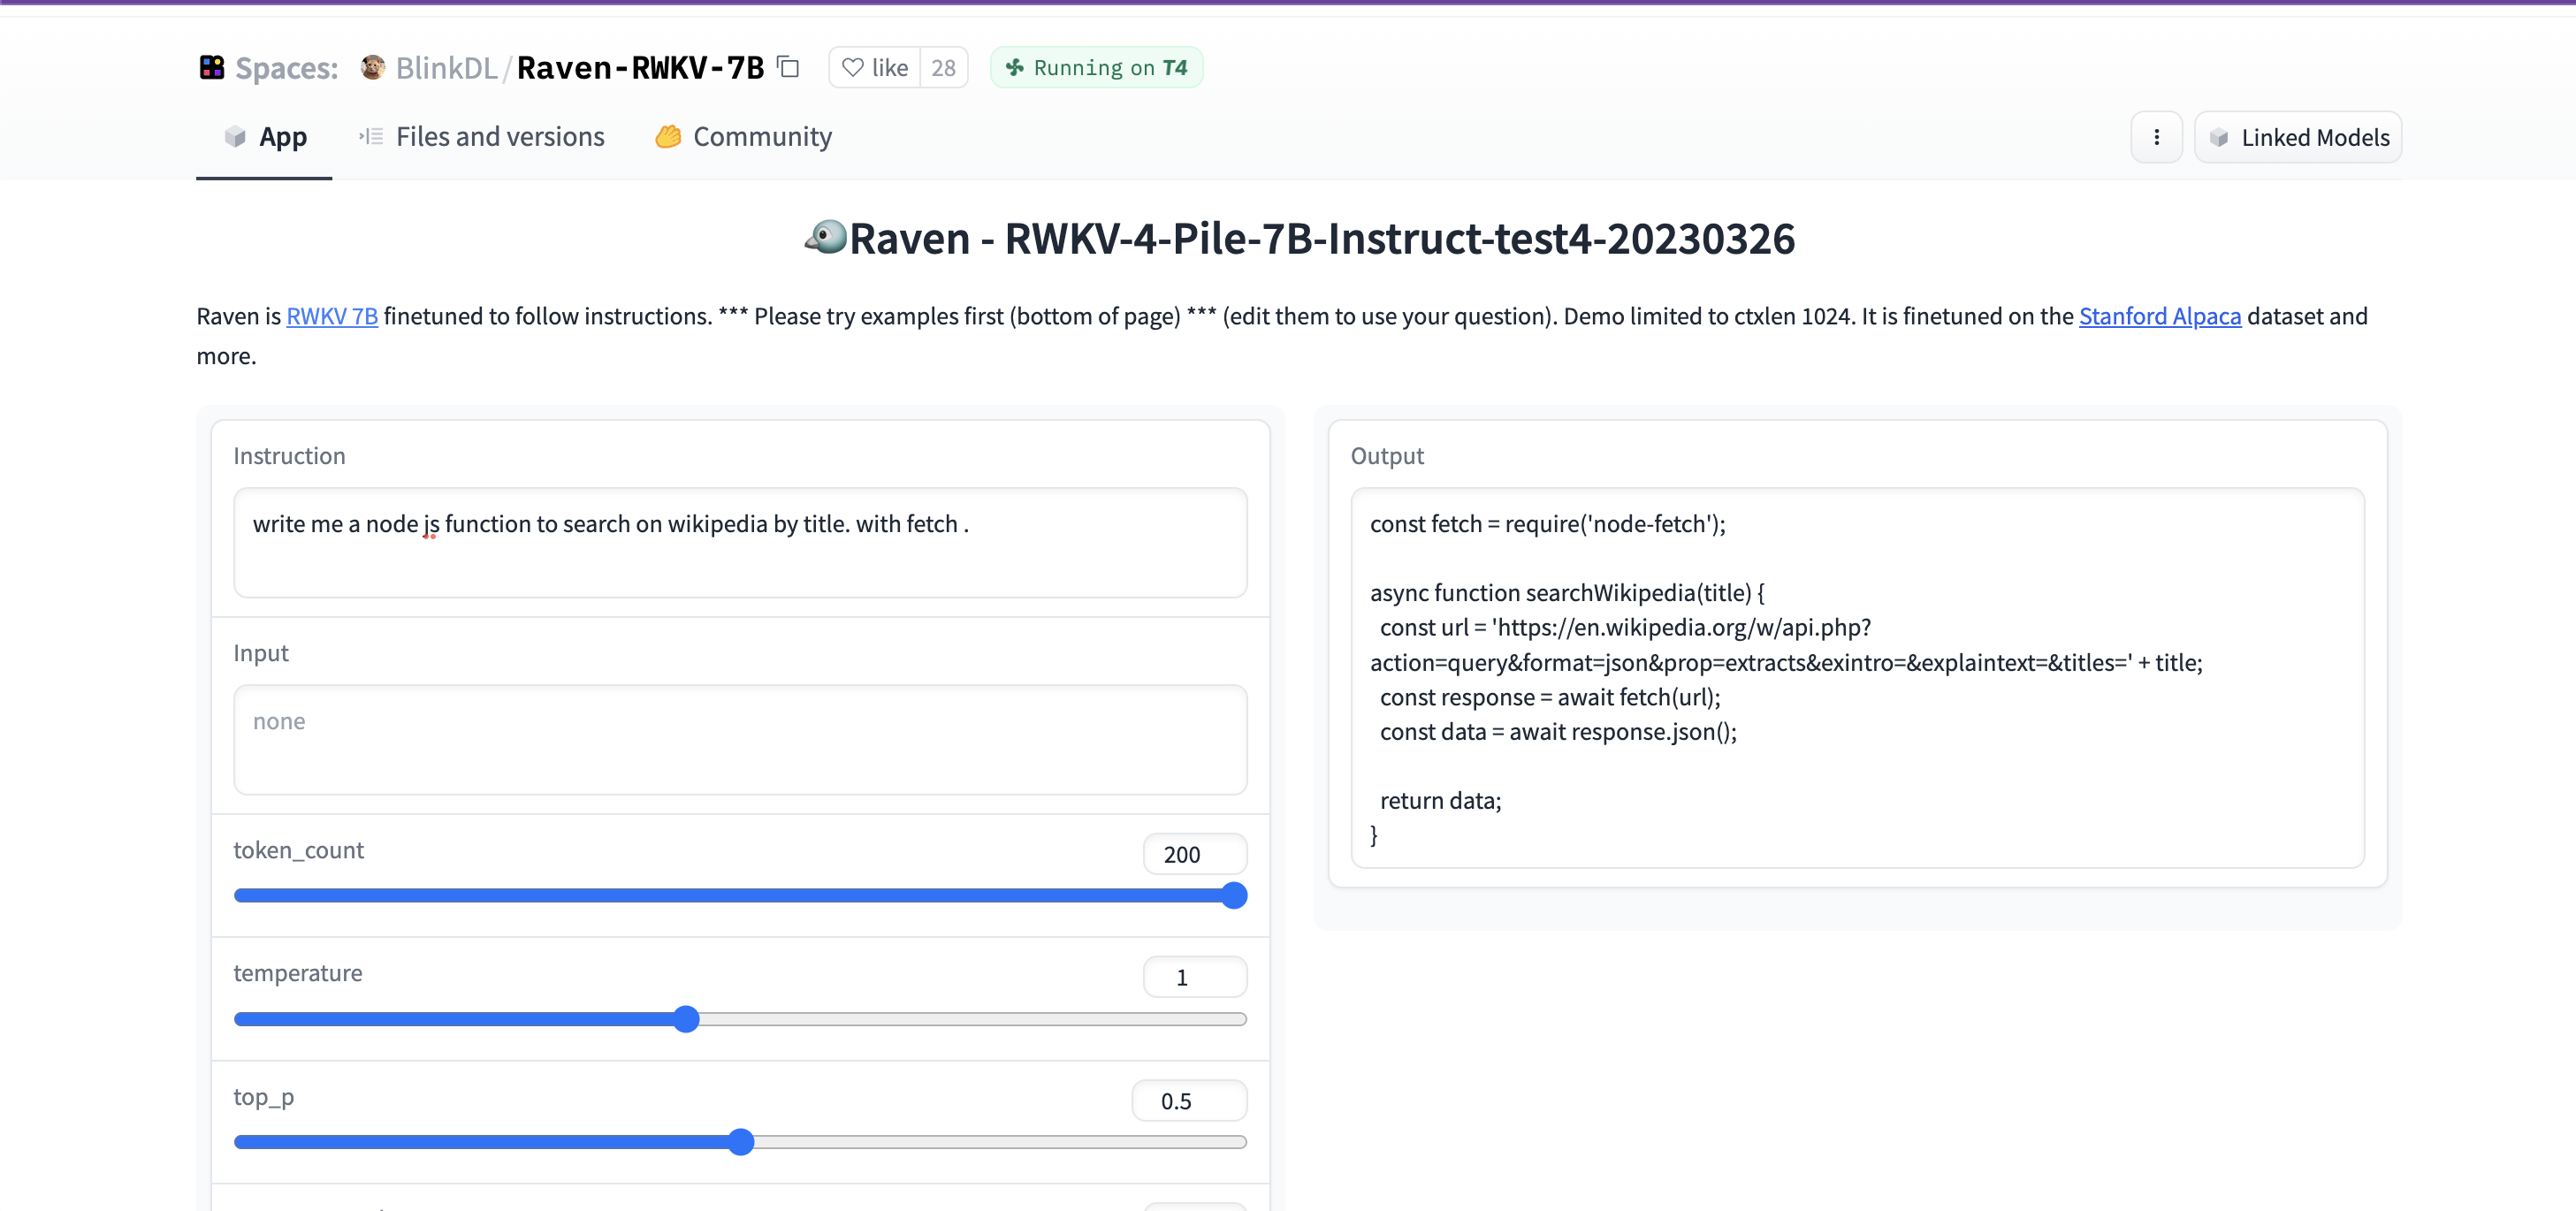Viewport: 2576px width, 1211px height.
Task: Click the Input field showing none placeholder
Action: tap(739, 740)
